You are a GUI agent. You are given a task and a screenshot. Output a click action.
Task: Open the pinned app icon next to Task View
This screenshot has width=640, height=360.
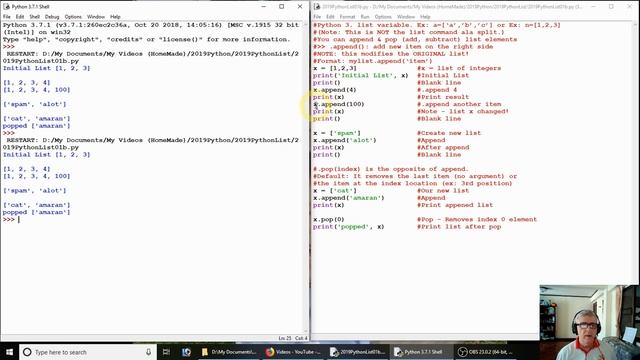[187, 352]
